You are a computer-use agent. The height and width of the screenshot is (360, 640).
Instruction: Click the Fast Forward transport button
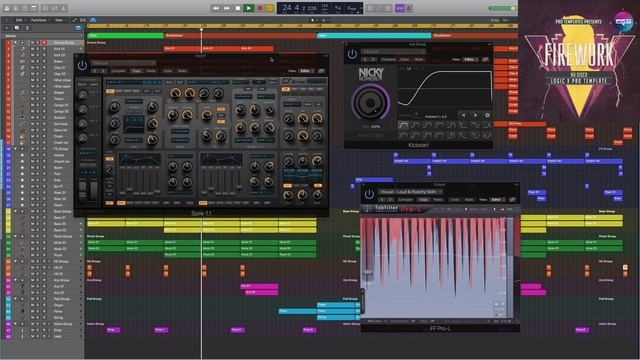point(227,8)
